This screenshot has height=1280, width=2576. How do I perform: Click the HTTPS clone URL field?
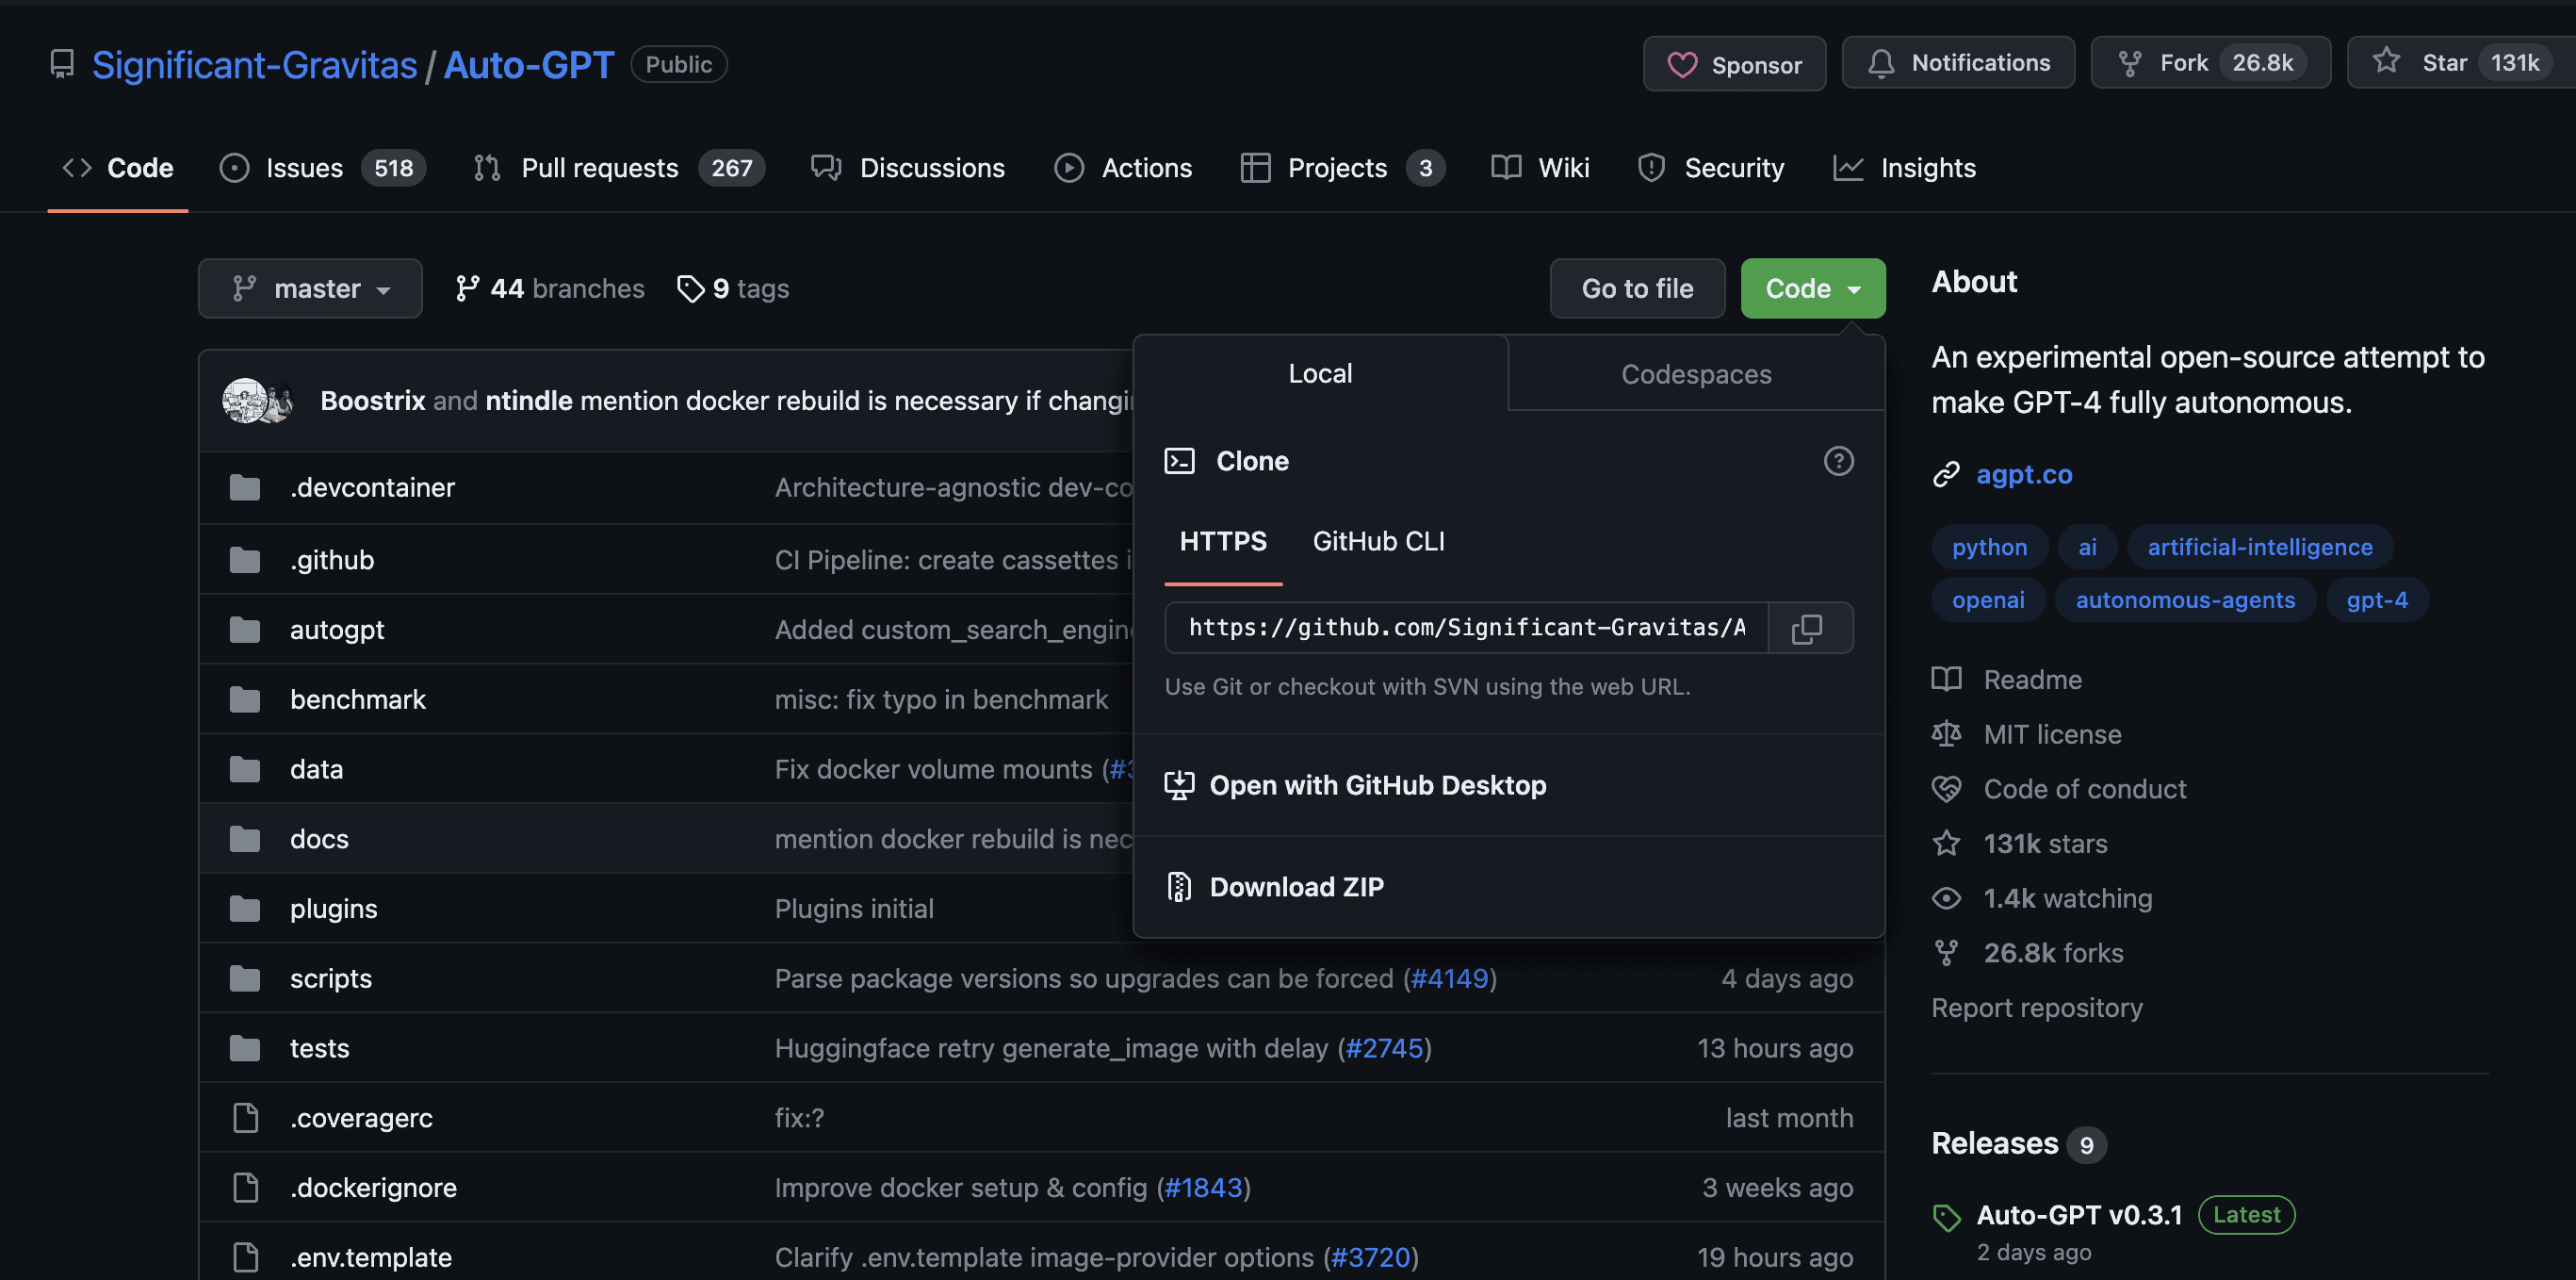pos(1465,628)
